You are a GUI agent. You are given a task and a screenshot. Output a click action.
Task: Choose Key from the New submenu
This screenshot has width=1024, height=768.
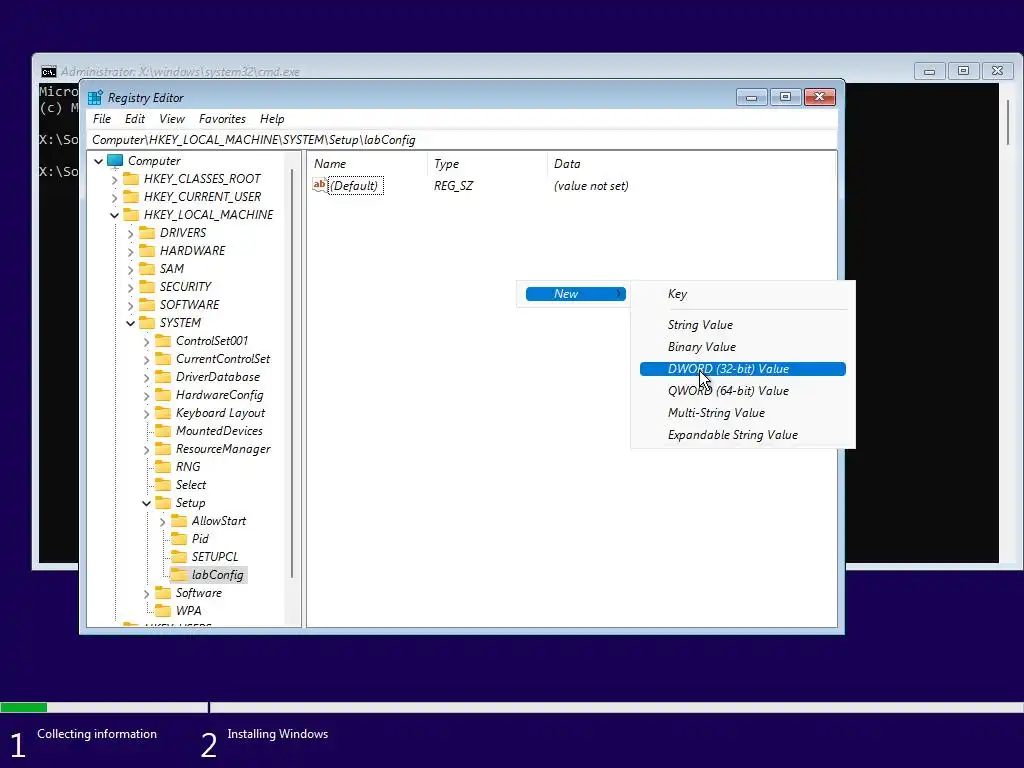tap(743, 294)
